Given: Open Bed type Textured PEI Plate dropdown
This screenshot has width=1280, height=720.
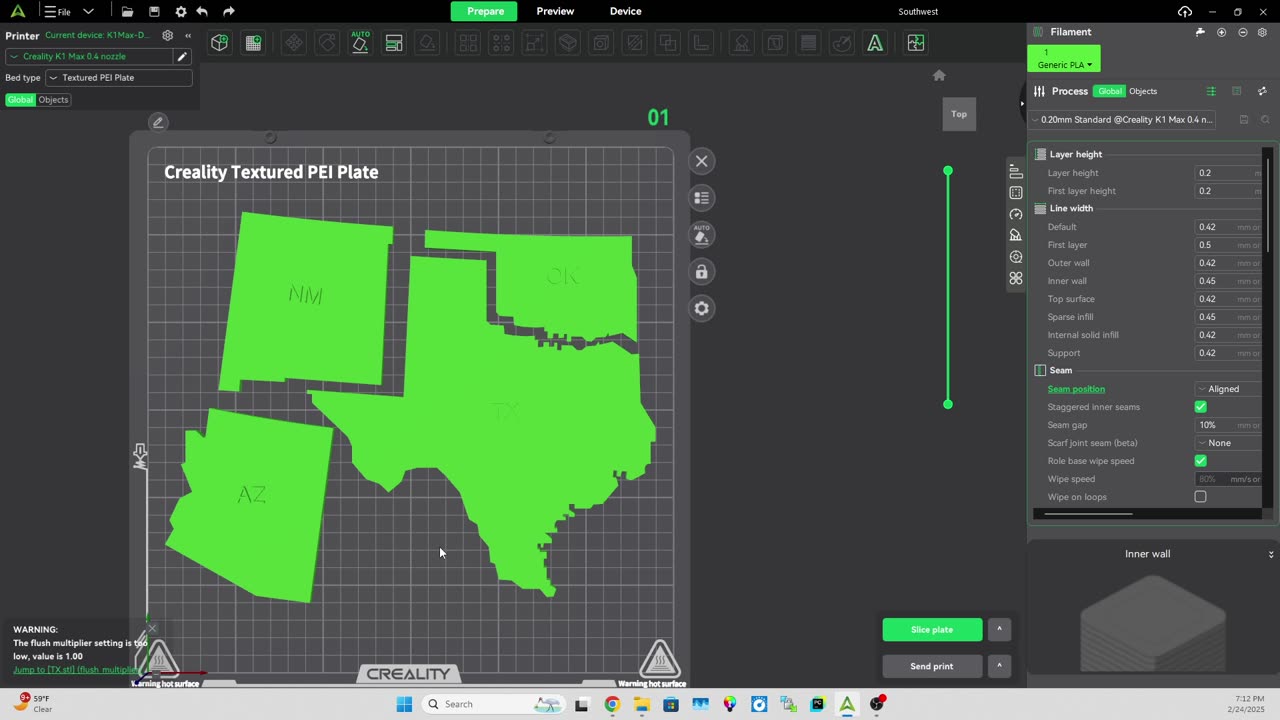Looking at the screenshot, I should (119, 78).
